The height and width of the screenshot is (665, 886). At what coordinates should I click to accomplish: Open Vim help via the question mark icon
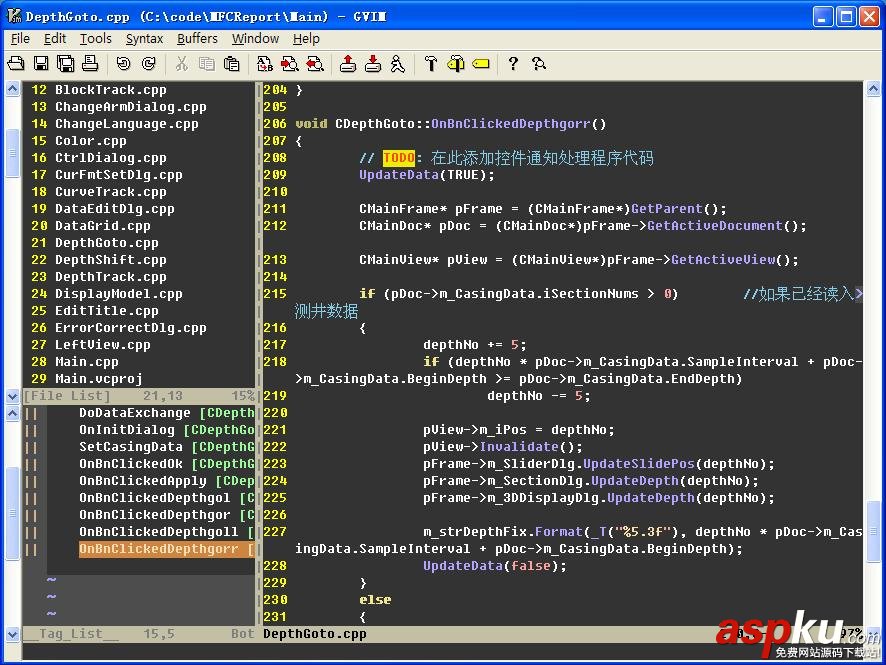[x=513, y=64]
